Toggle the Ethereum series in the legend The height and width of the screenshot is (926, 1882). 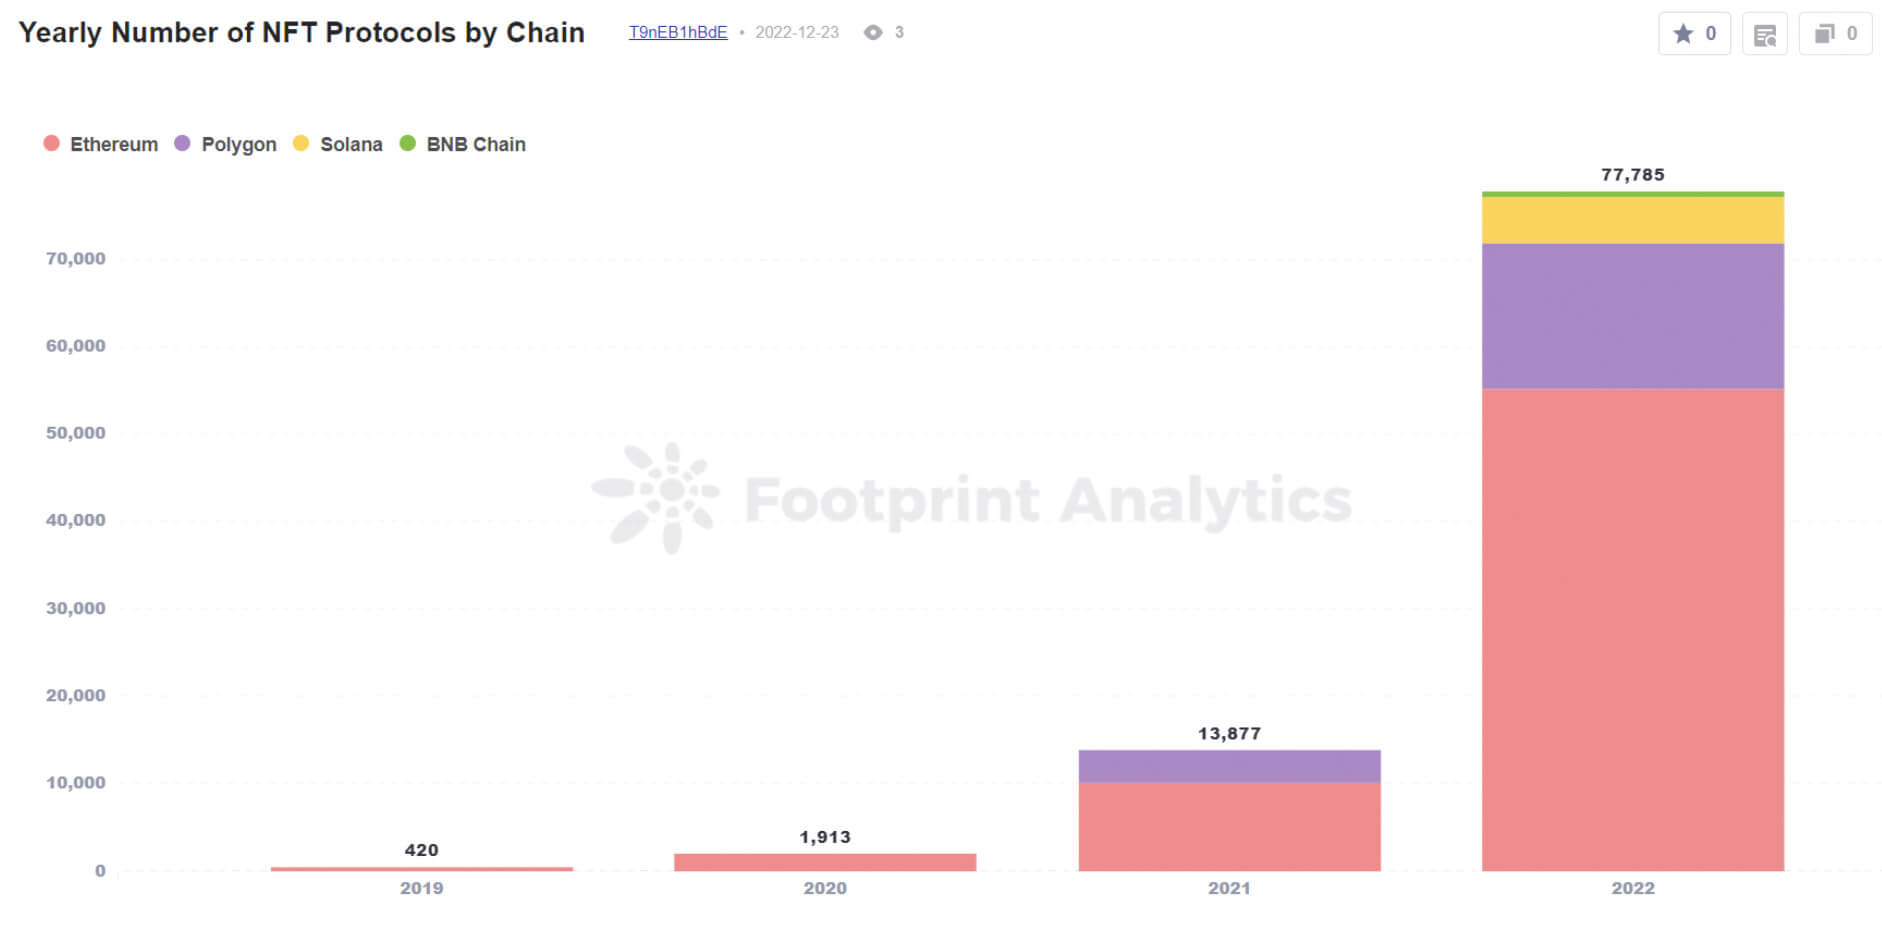pos(113,143)
